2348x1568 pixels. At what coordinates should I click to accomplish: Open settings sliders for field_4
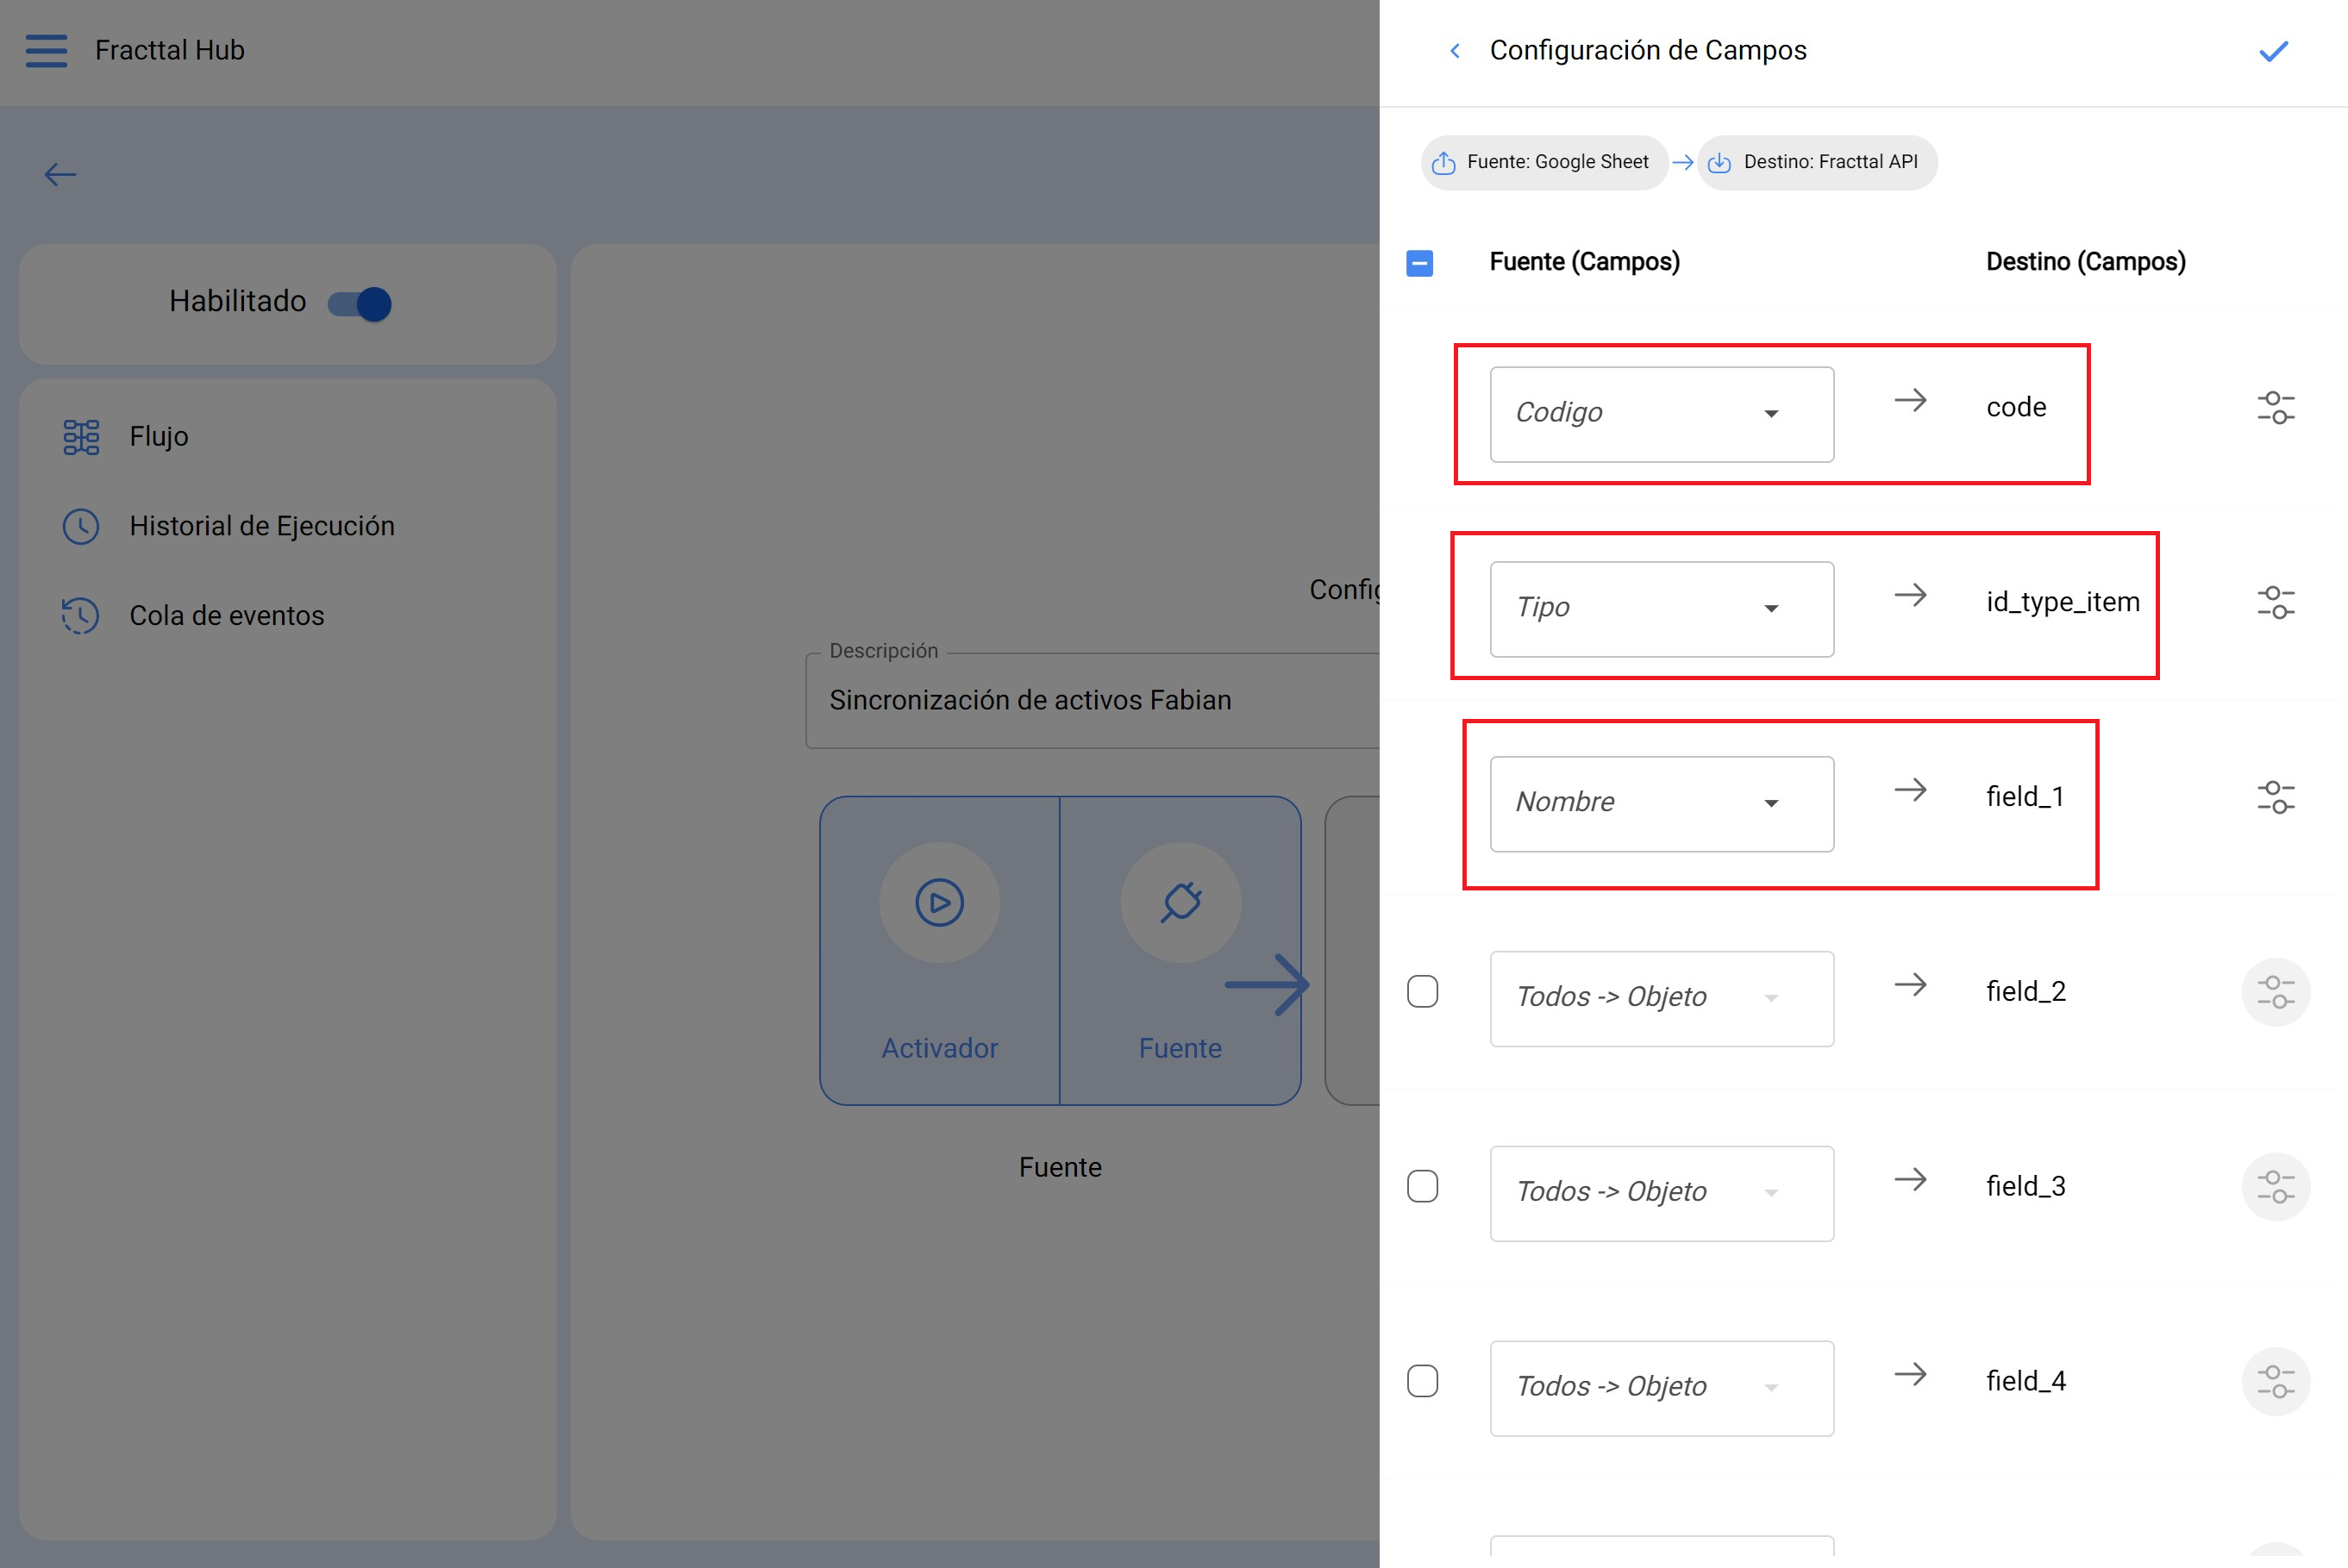coord(2275,1382)
